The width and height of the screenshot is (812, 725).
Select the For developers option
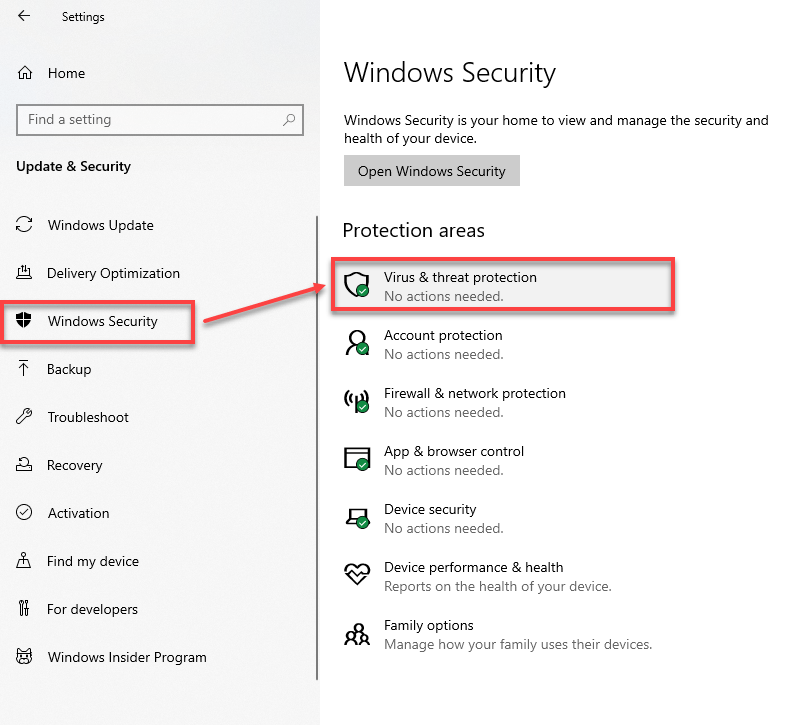[x=90, y=609]
